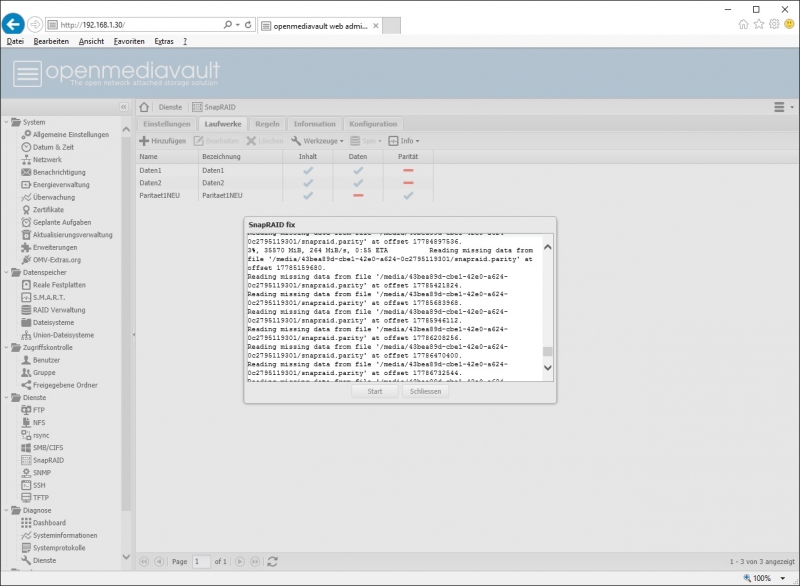The height and width of the screenshot is (586, 800).
Task: Open Reale Festplatten disk icon
Action: (26, 285)
